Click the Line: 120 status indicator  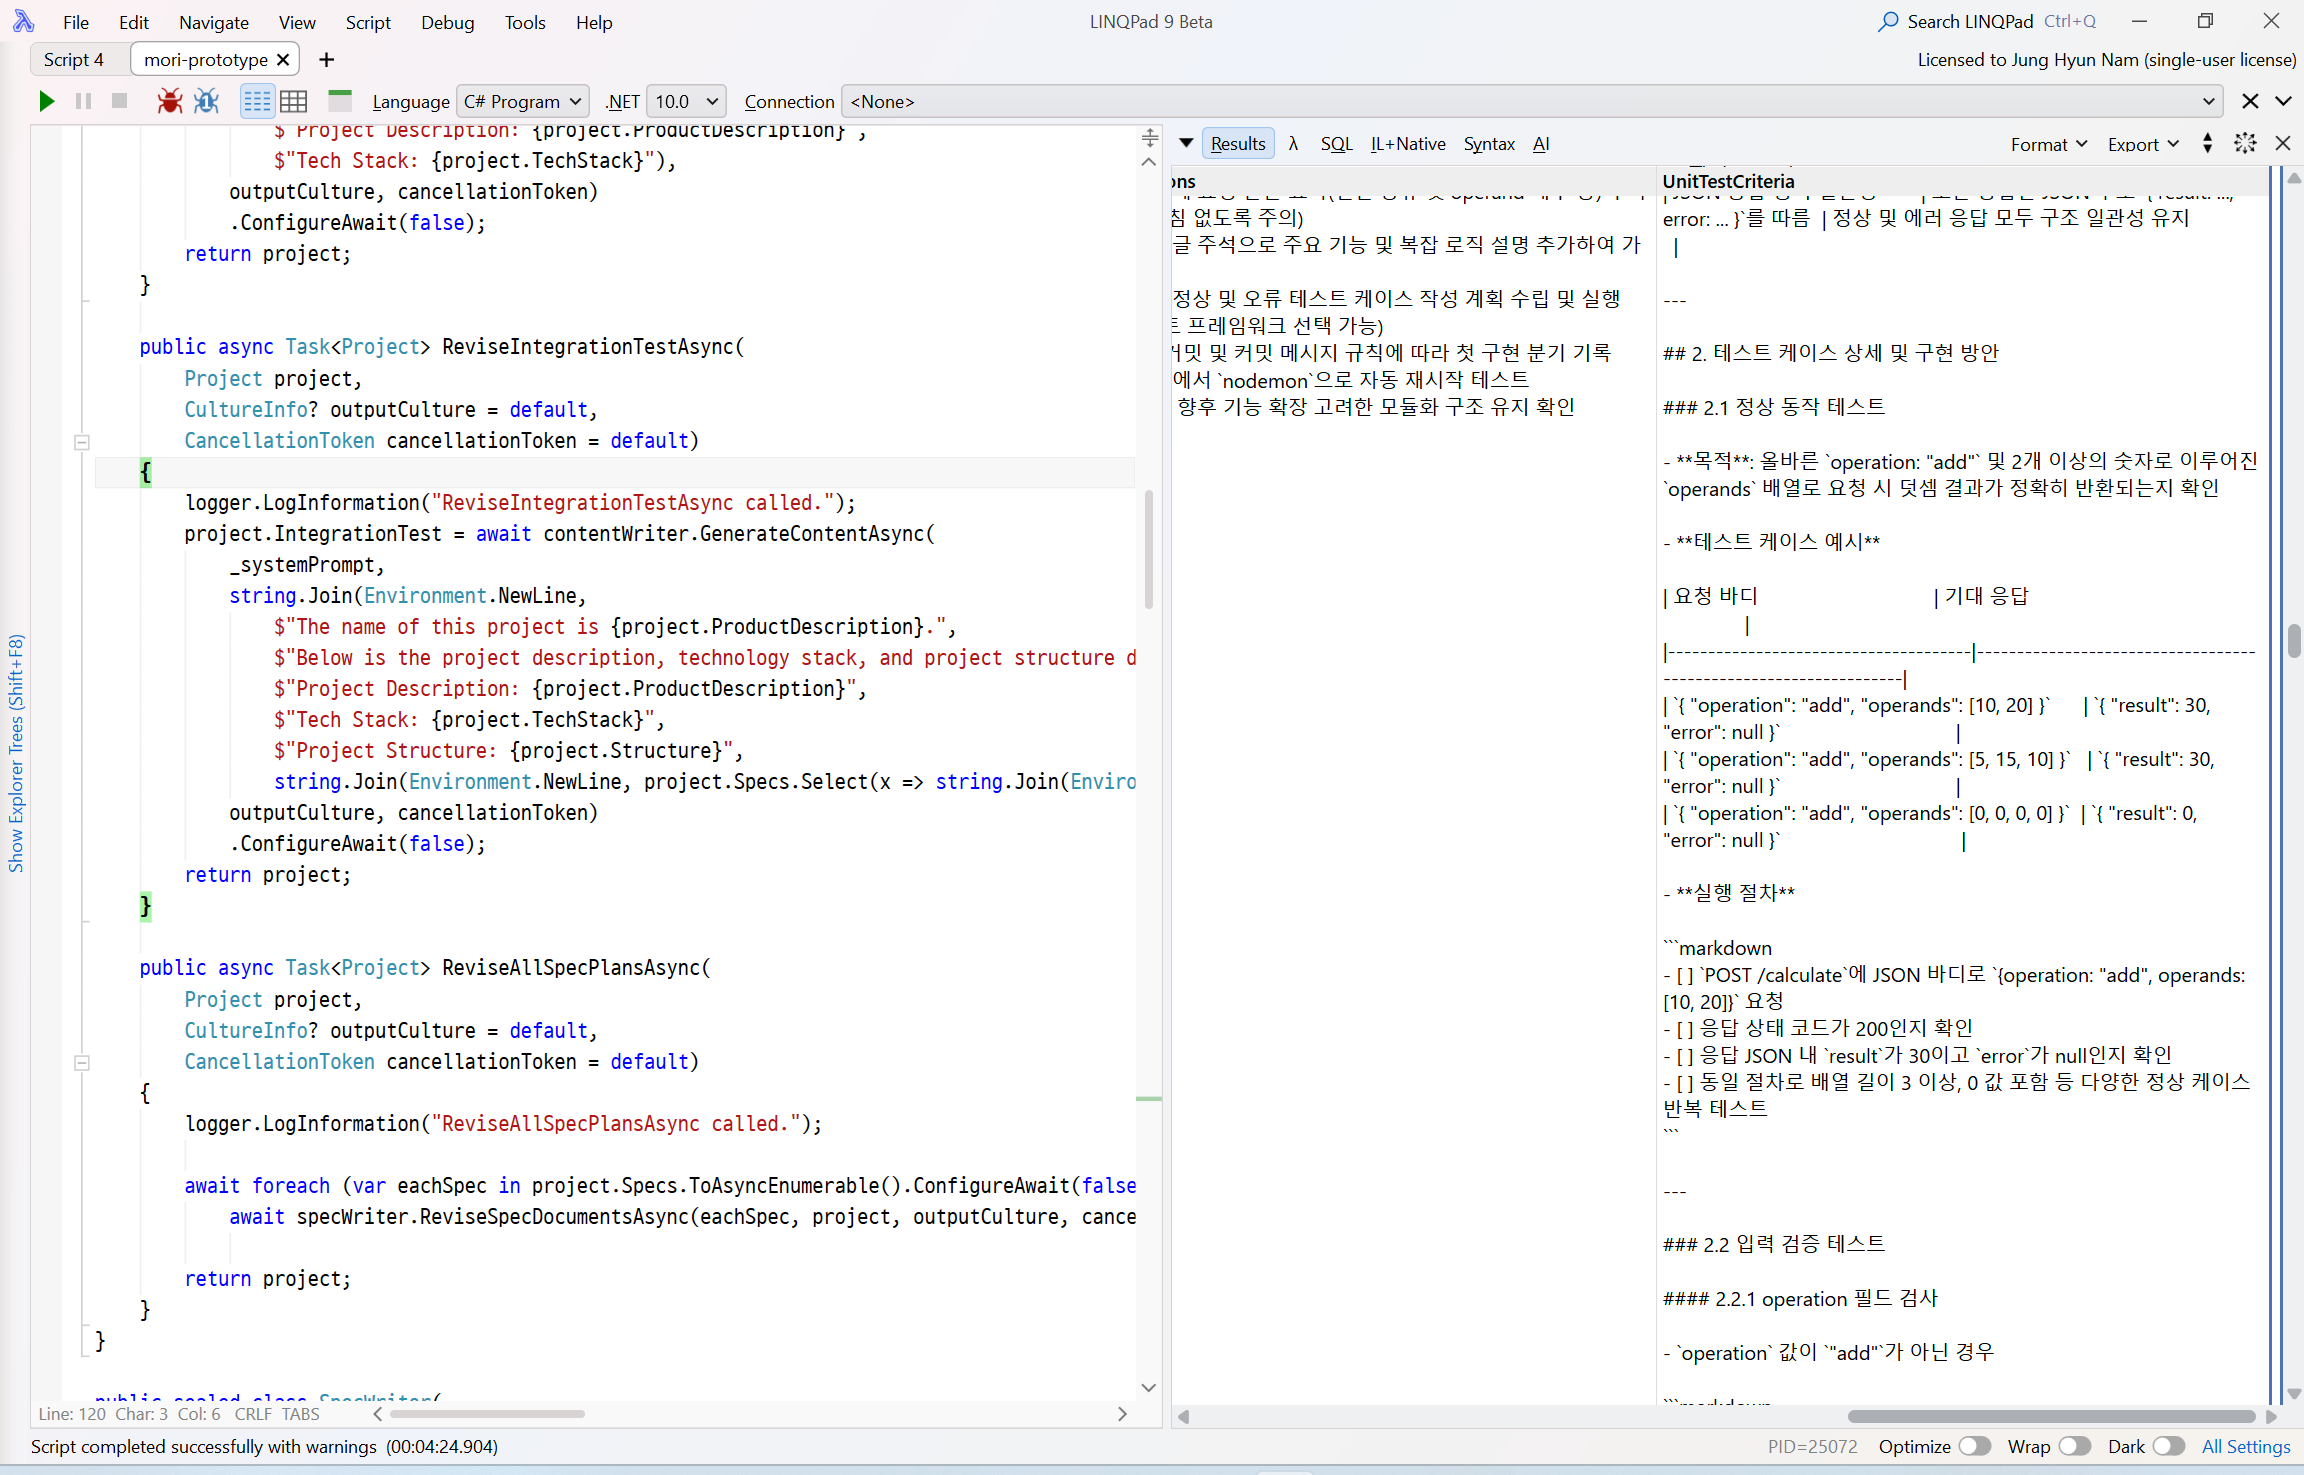point(72,1414)
